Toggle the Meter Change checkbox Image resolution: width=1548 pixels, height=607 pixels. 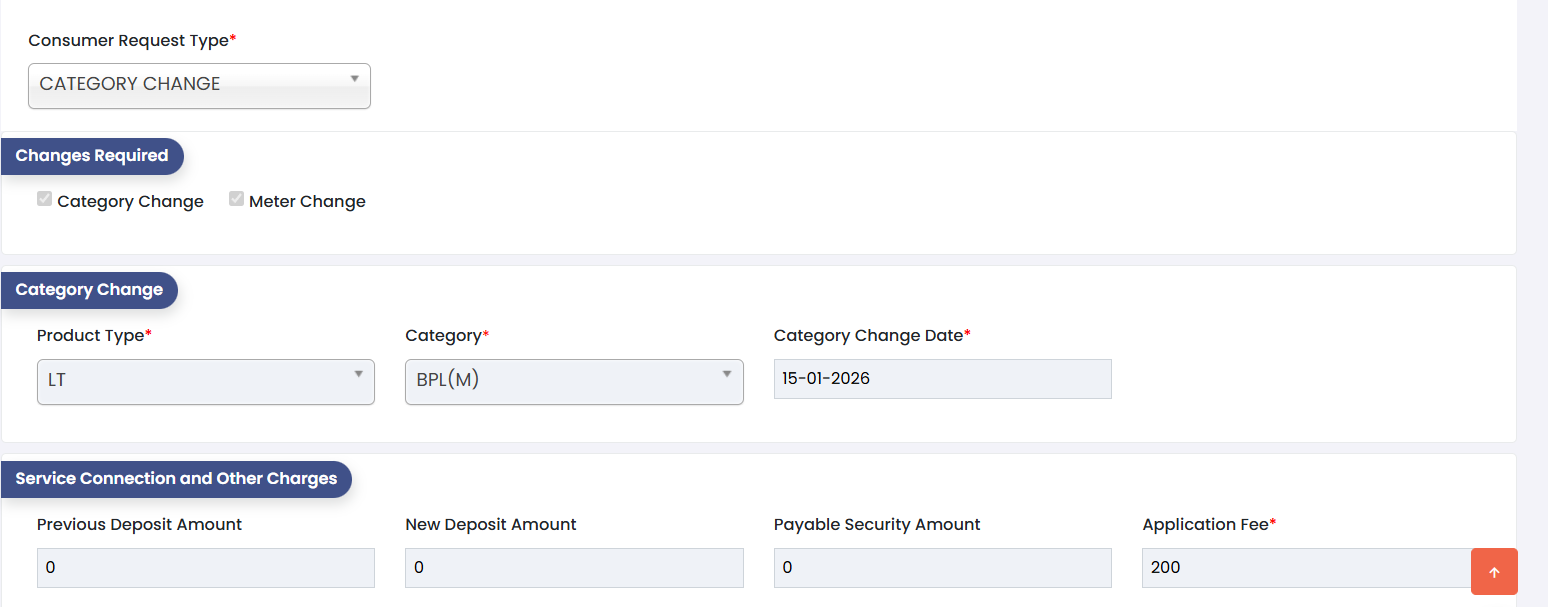(x=236, y=199)
